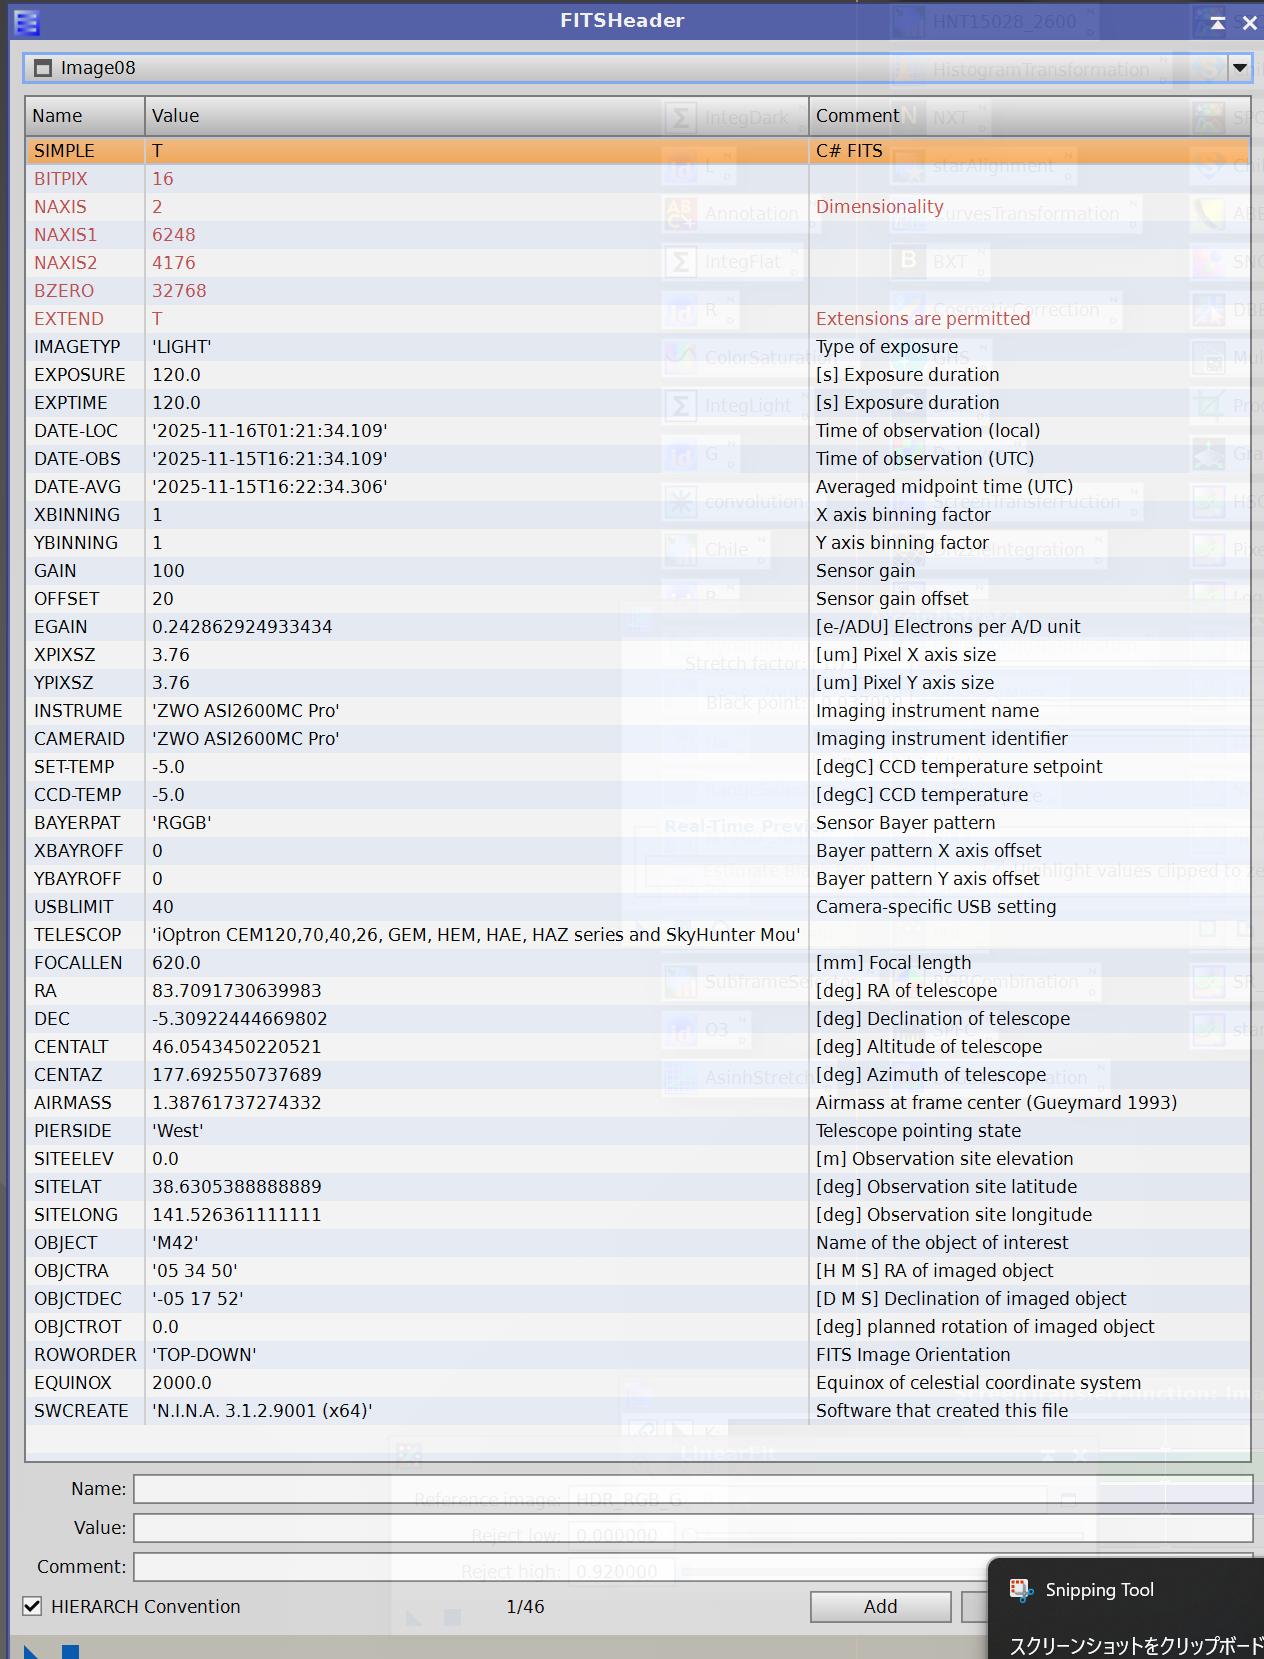The width and height of the screenshot is (1264, 1659).
Task: Close the FITSHeader dialog
Action: [x=1249, y=22]
